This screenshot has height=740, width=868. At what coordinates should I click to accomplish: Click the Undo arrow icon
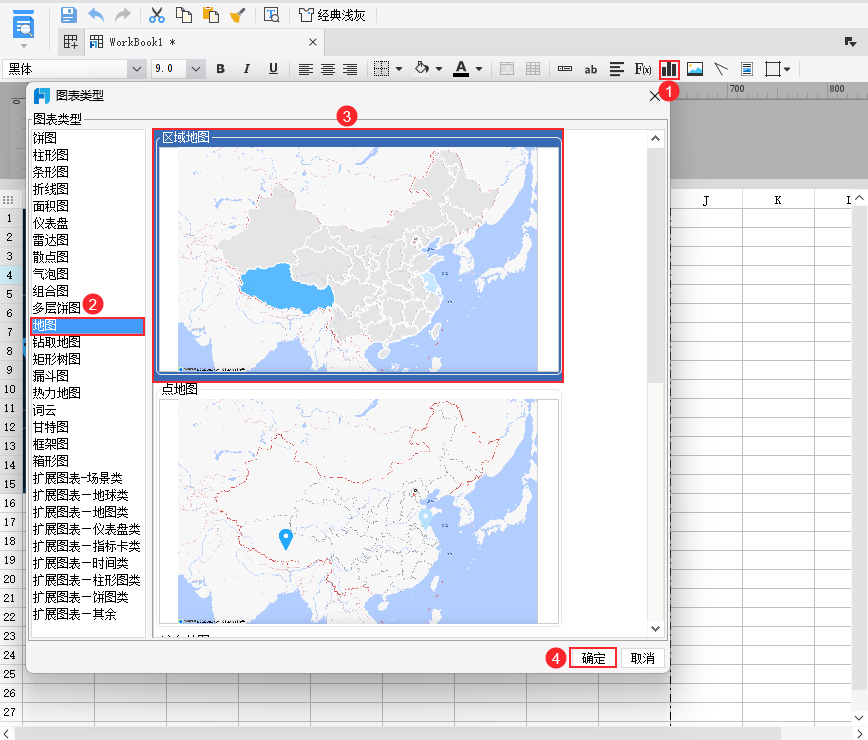point(96,15)
